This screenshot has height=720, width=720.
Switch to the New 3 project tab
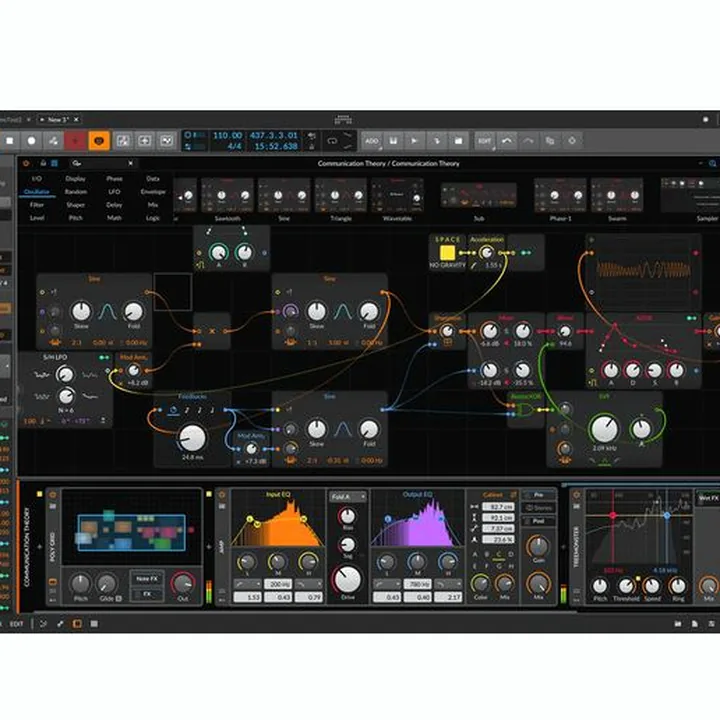pyautogui.click(x=59, y=119)
